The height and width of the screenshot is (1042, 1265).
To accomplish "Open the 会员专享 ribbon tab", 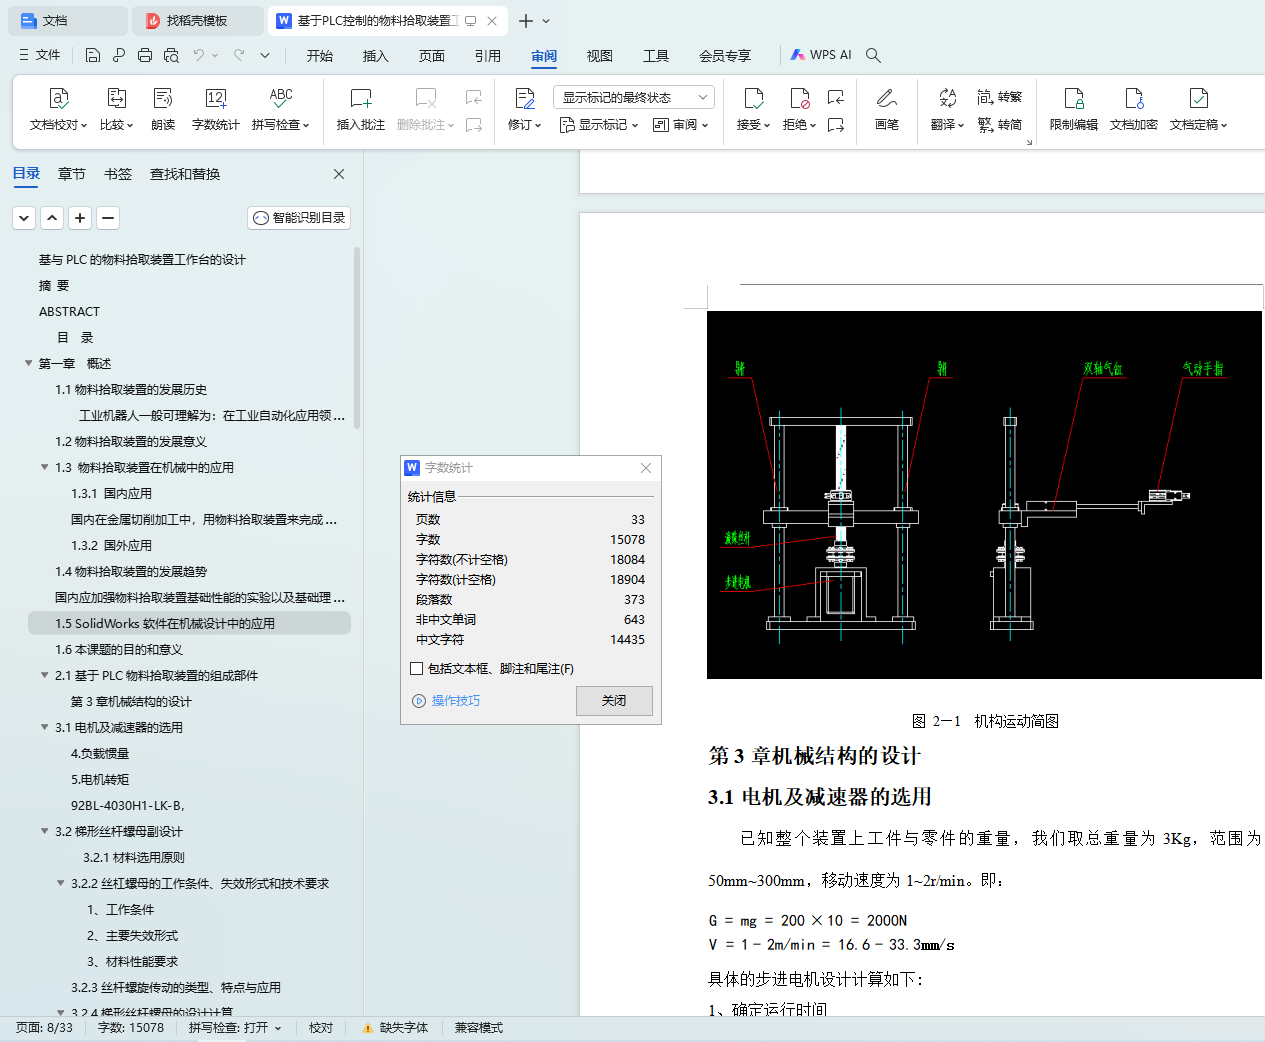I will click(x=725, y=55).
